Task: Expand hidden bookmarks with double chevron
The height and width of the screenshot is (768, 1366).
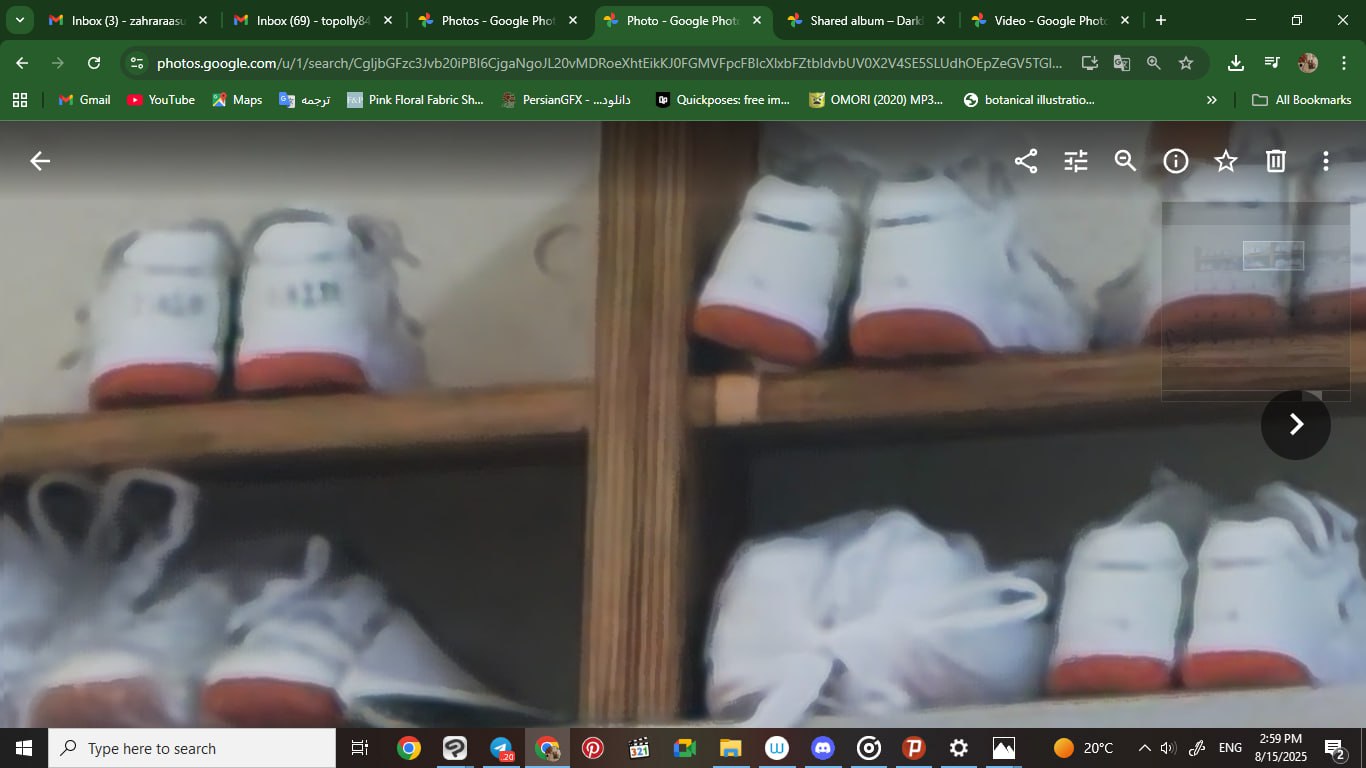Action: point(1212,100)
